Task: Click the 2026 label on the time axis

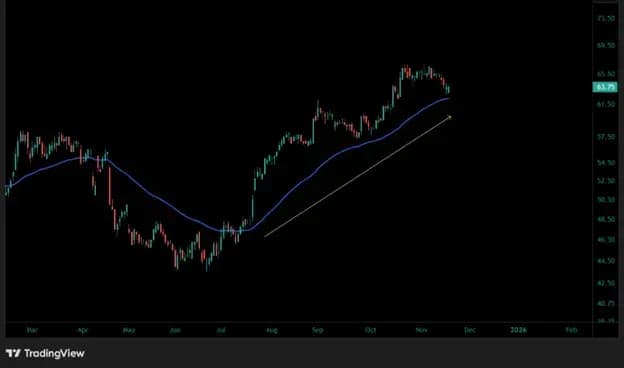Action: (519, 330)
